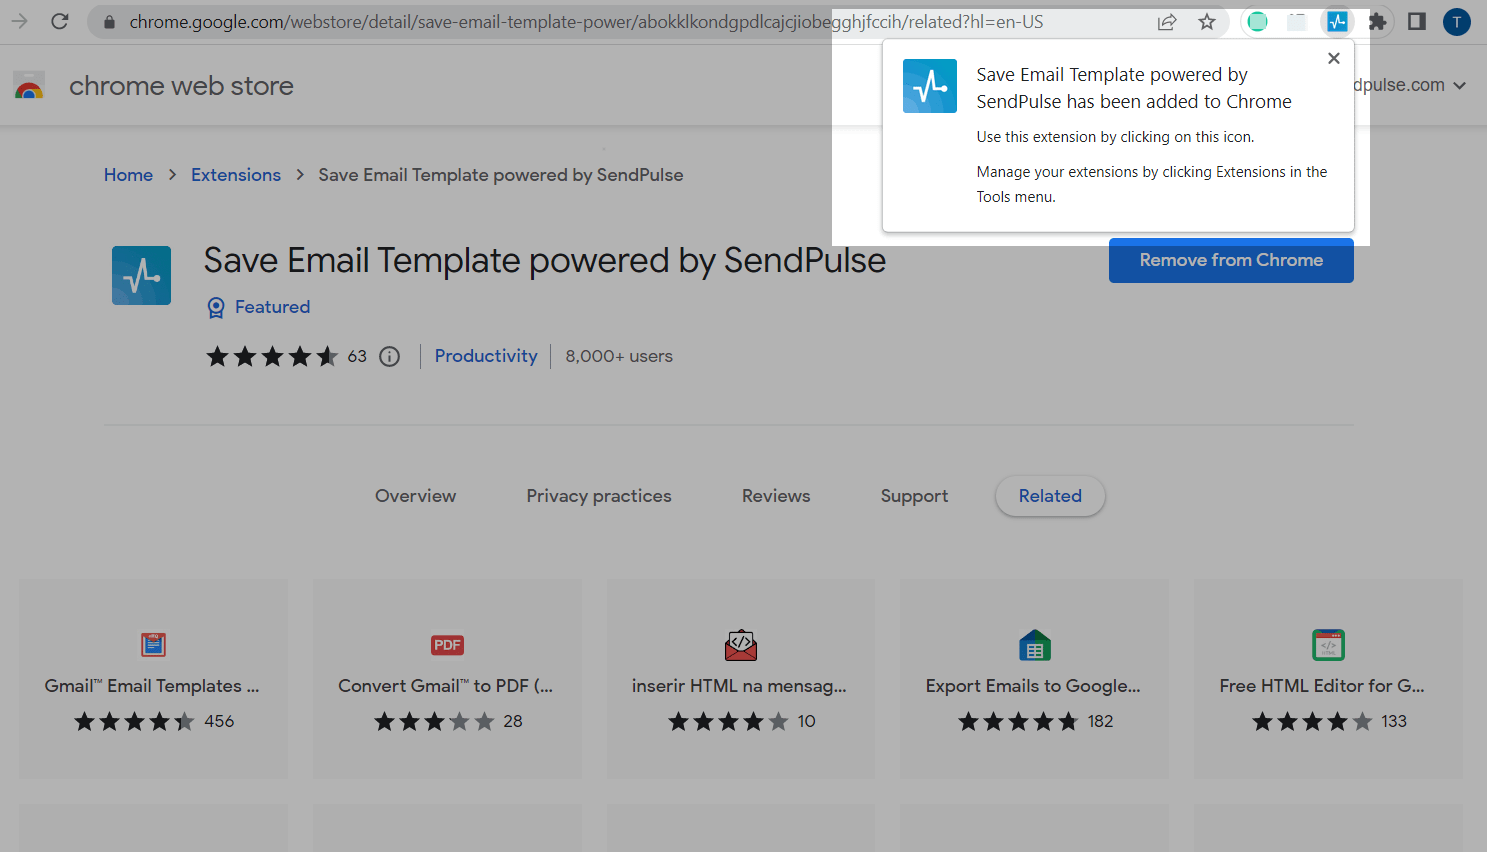Open Free HTML Editor for Gmail card
The height and width of the screenshot is (852, 1487).
pos(1328,679)
